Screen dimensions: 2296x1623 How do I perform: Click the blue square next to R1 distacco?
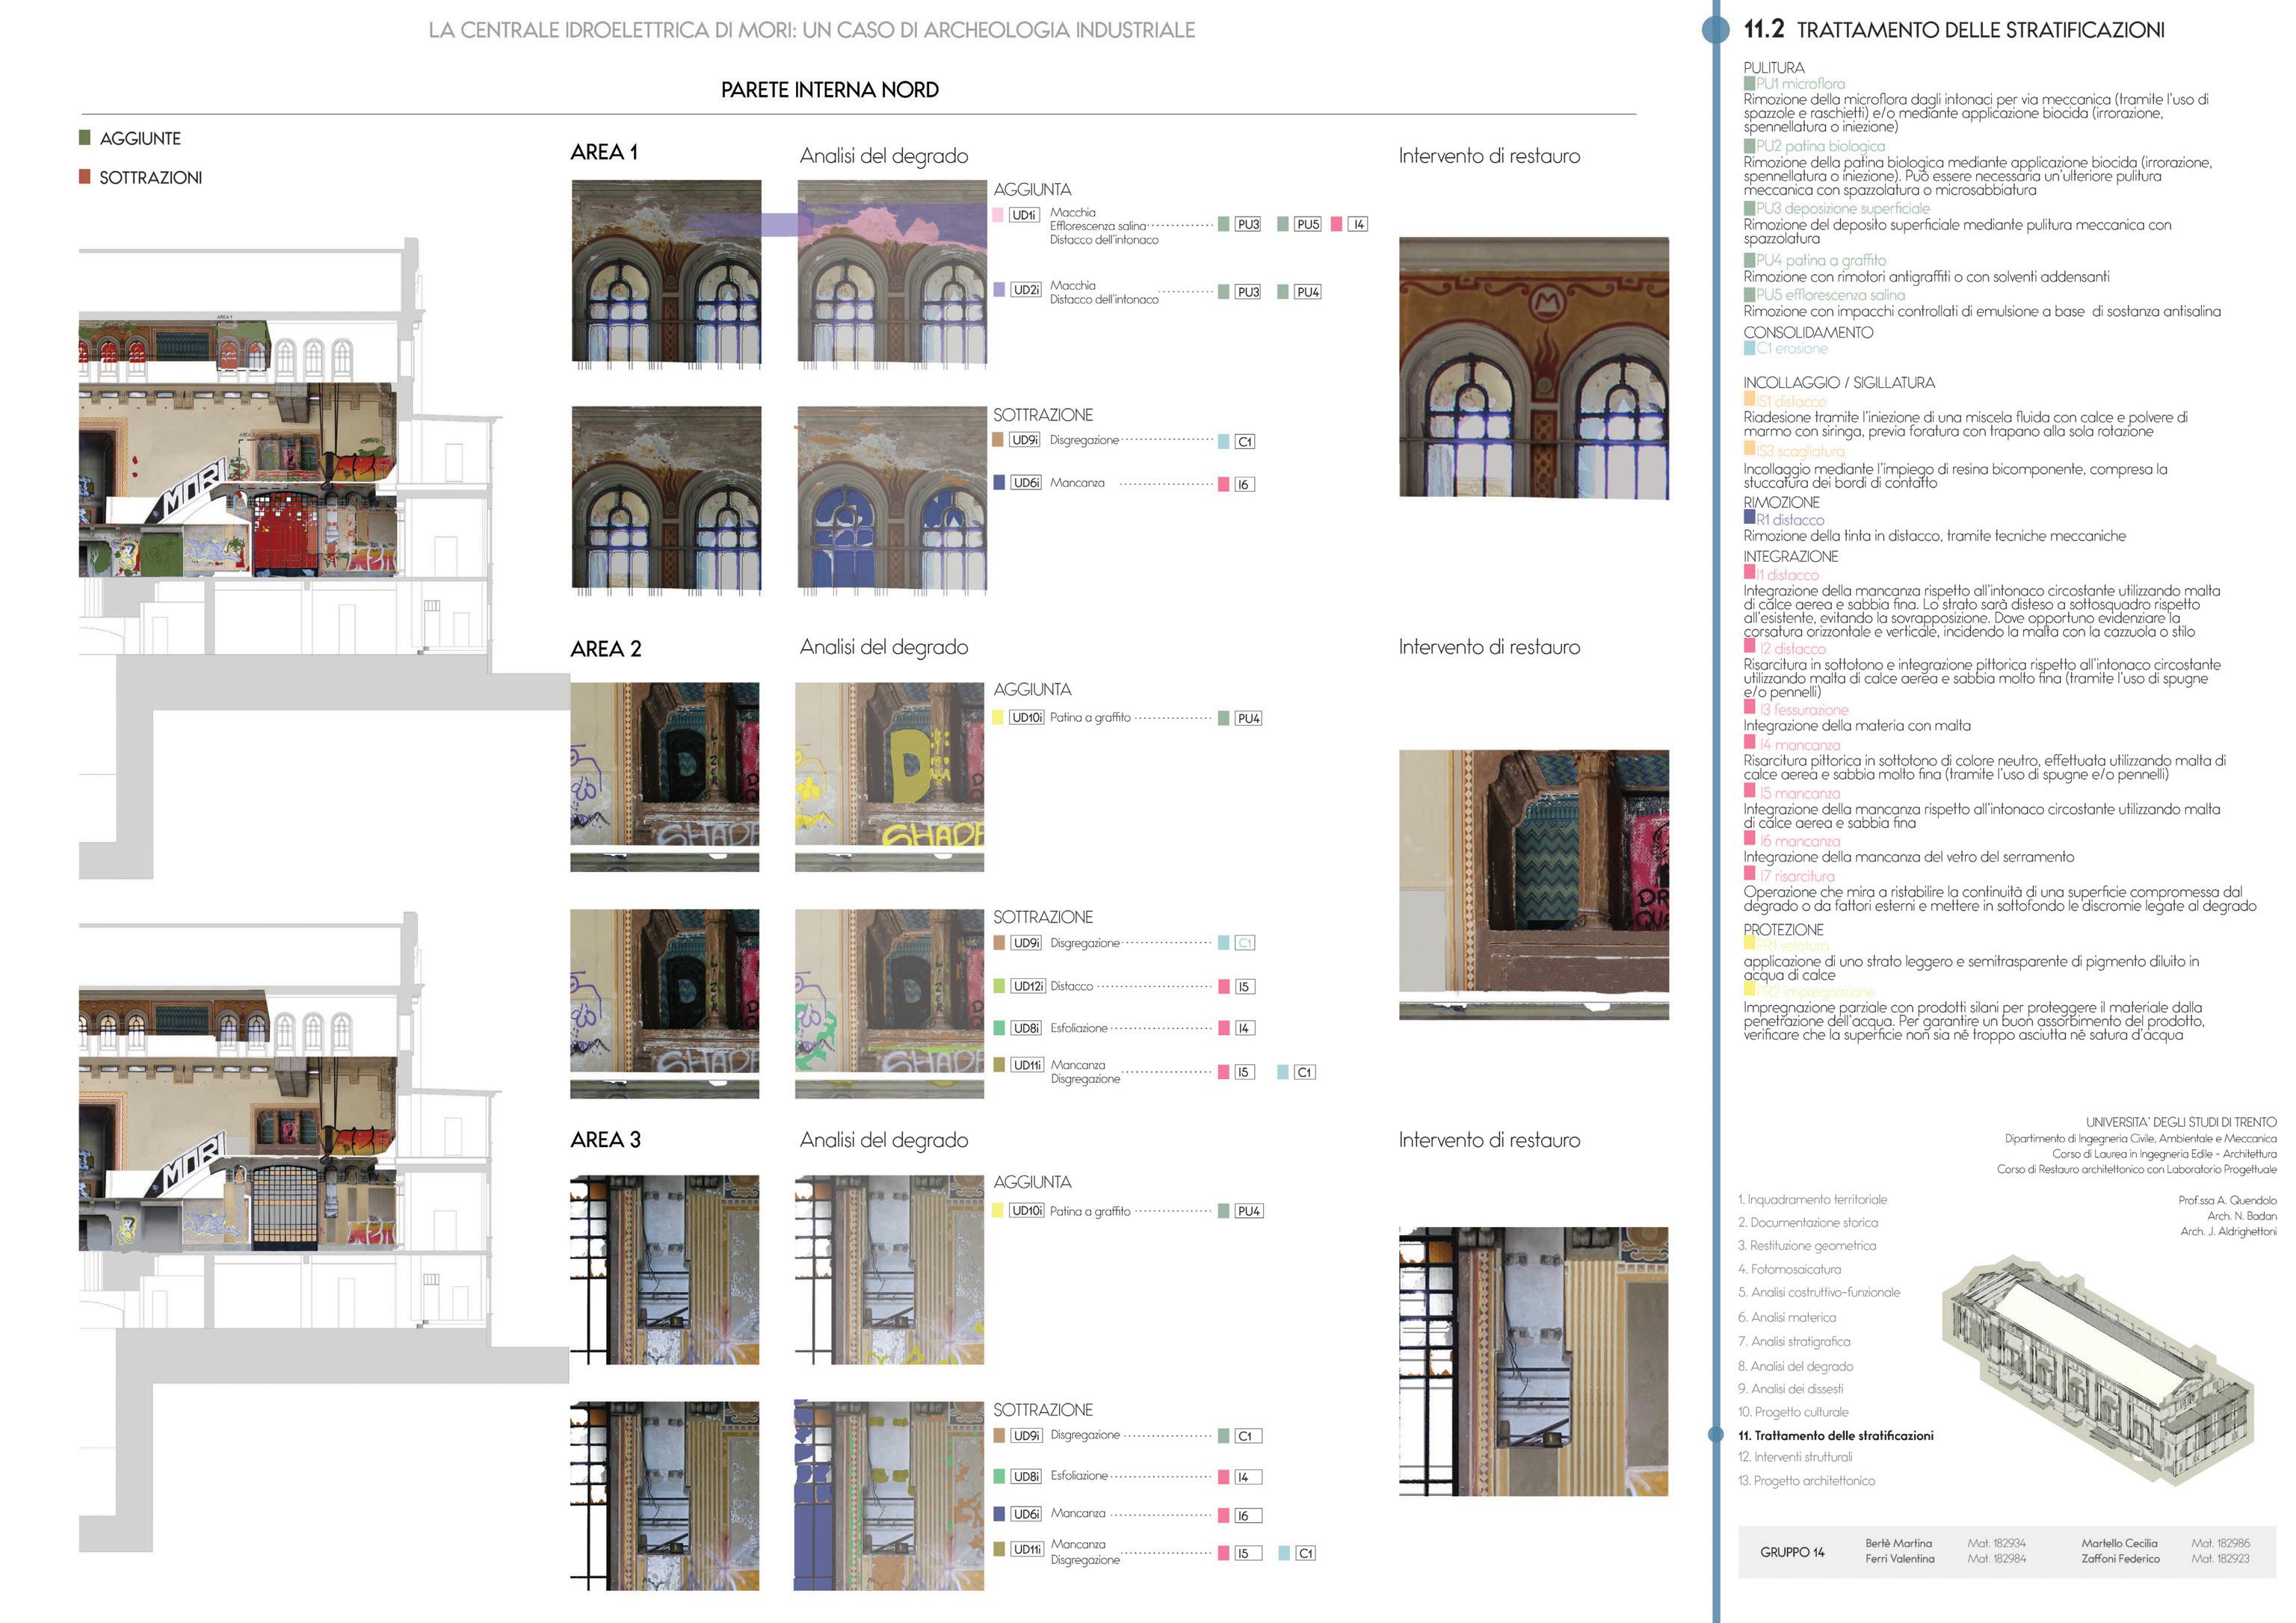point(1749,518)
